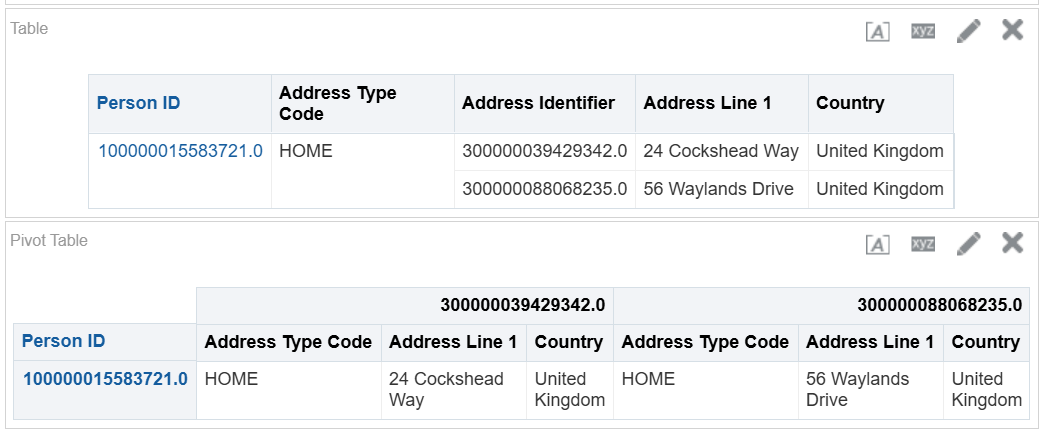Viewport: 1042px width, 433px height.
Task: Remove the Pivot Table view with X icon
Action: (1012, 242)
